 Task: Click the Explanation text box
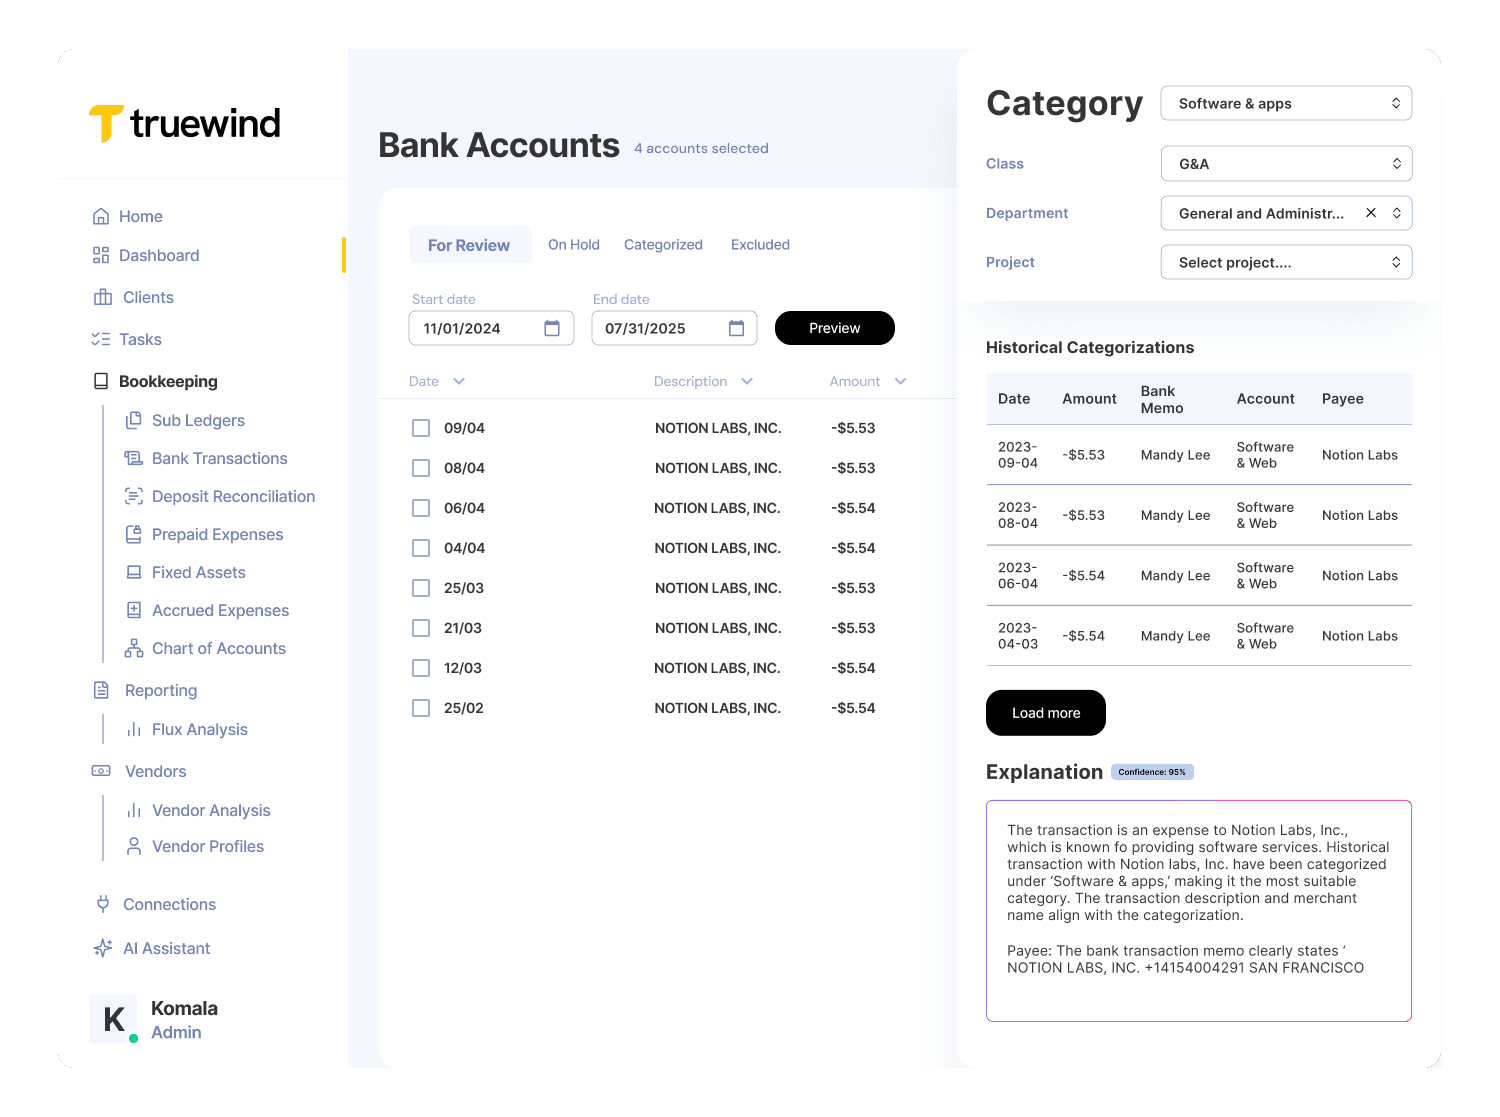[1199, 911]
